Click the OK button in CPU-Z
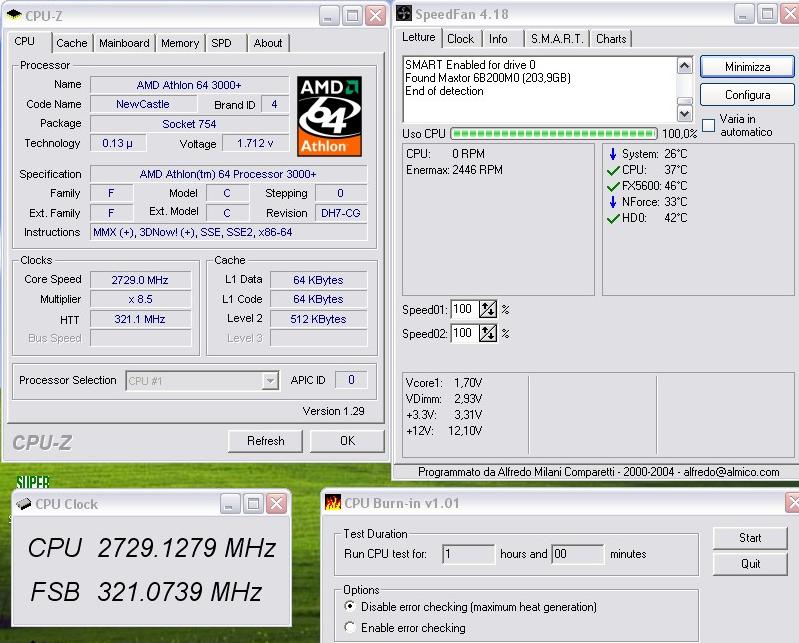 tap(347, 441)
